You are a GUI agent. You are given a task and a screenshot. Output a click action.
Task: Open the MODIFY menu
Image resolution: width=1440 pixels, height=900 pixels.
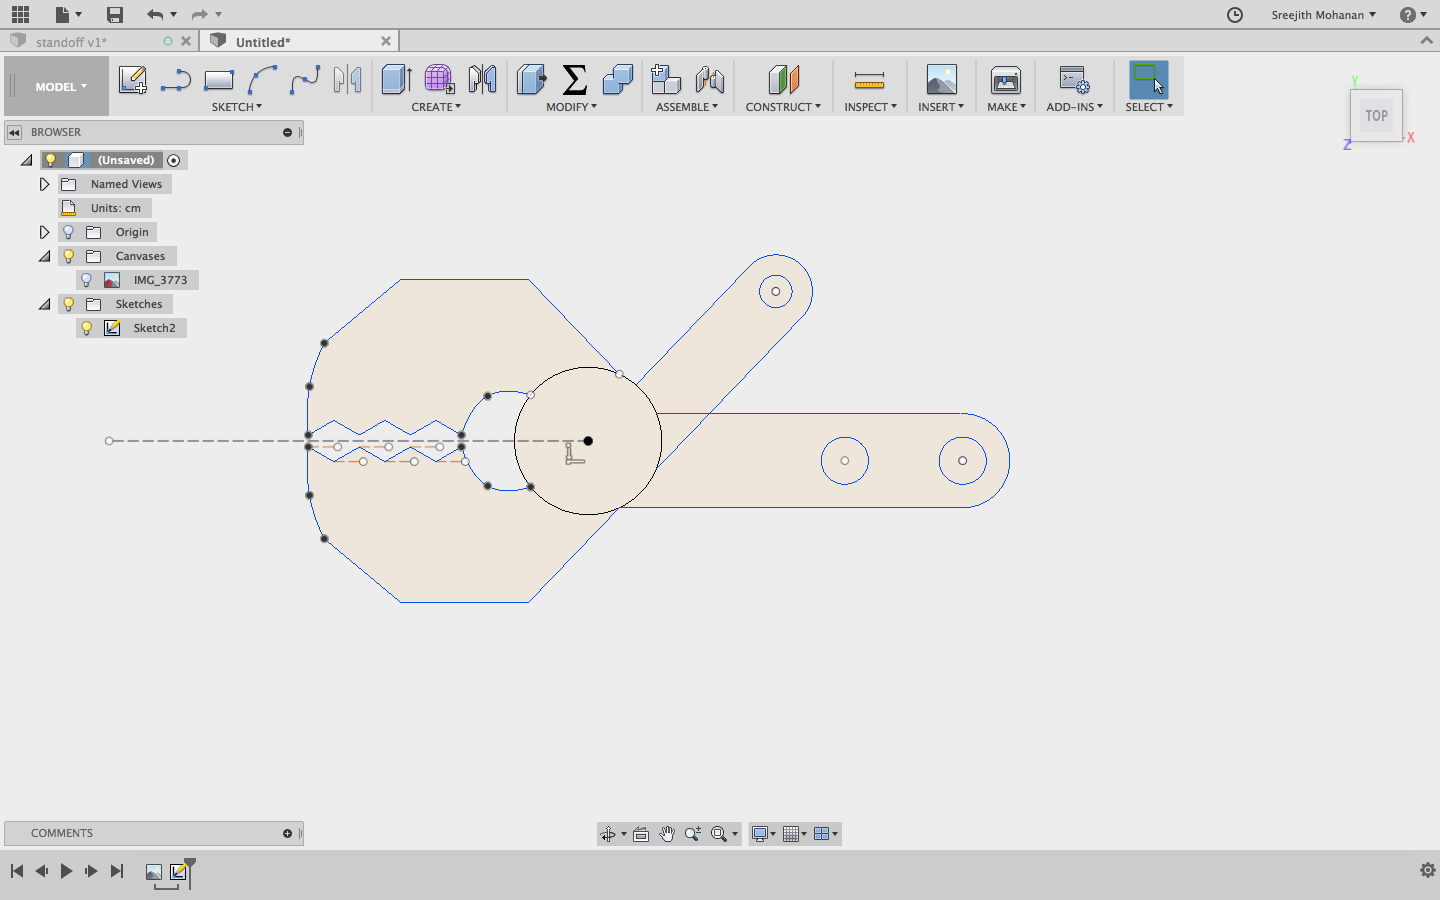point(571,107)
